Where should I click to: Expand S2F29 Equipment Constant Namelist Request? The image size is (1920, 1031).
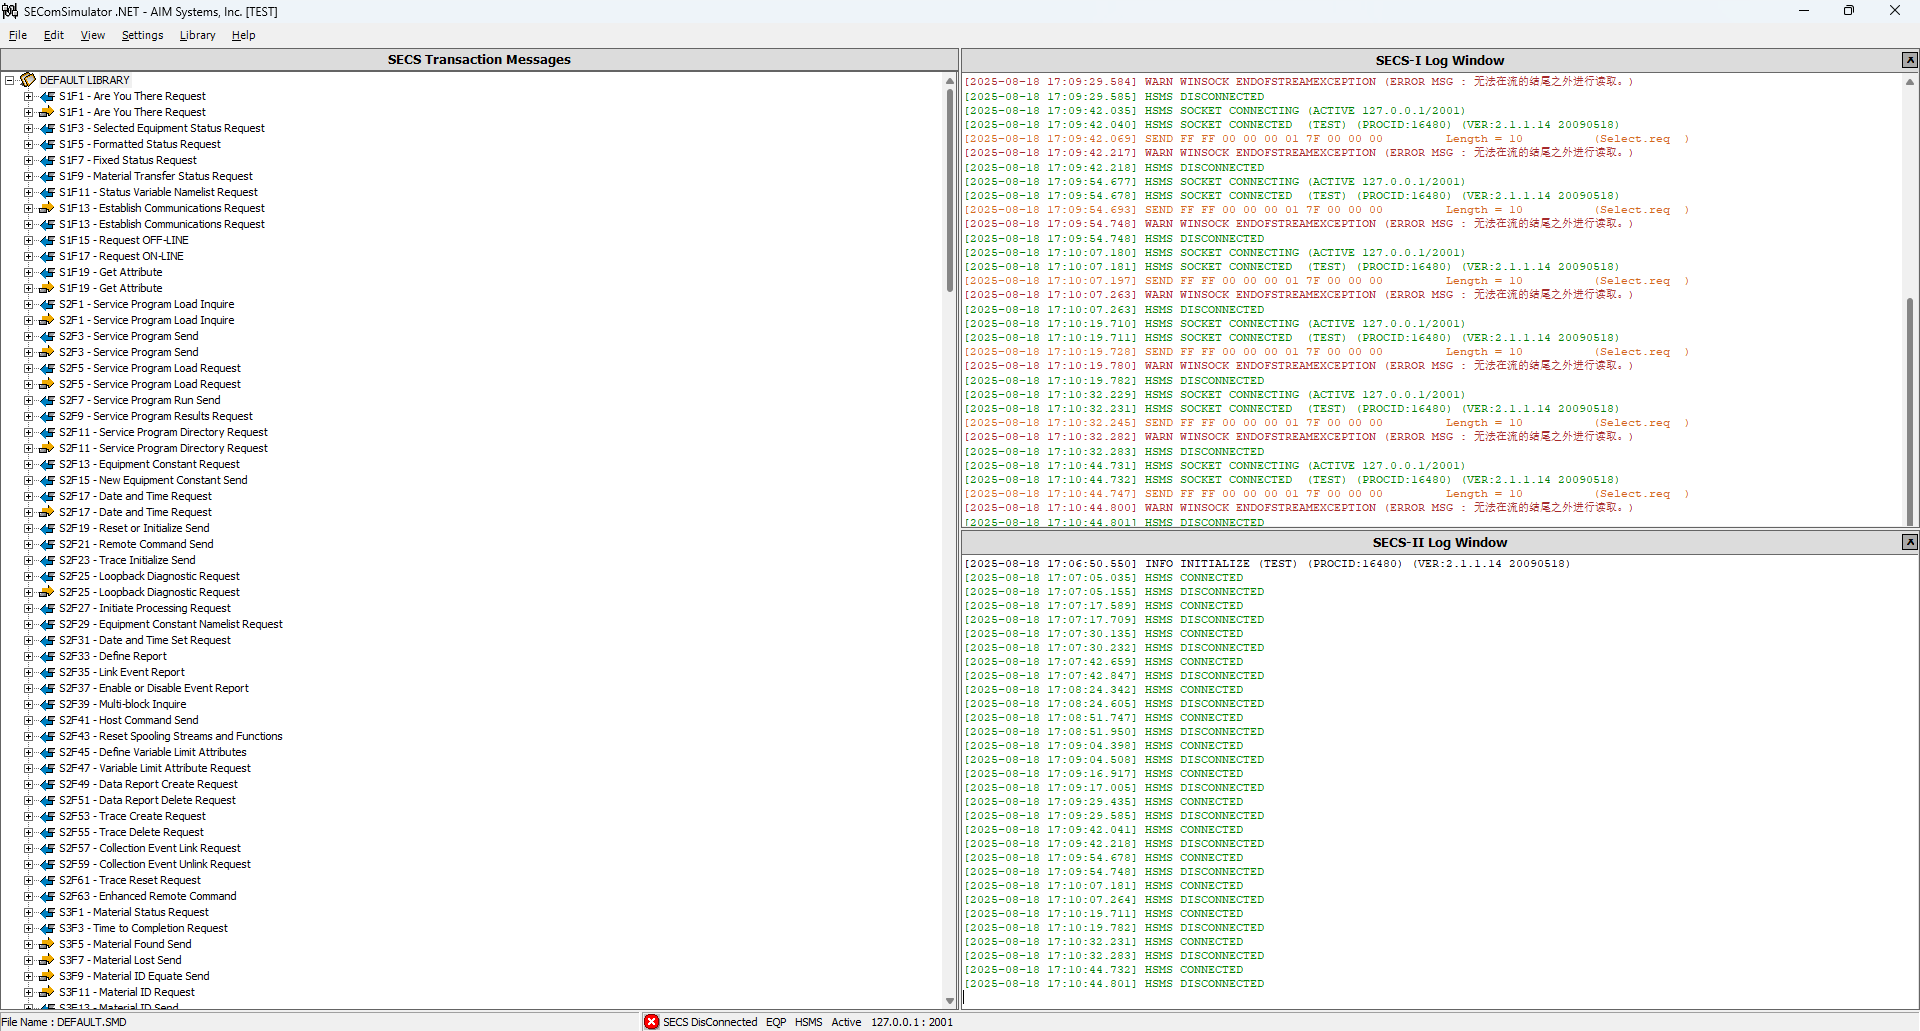pos(29,624)
